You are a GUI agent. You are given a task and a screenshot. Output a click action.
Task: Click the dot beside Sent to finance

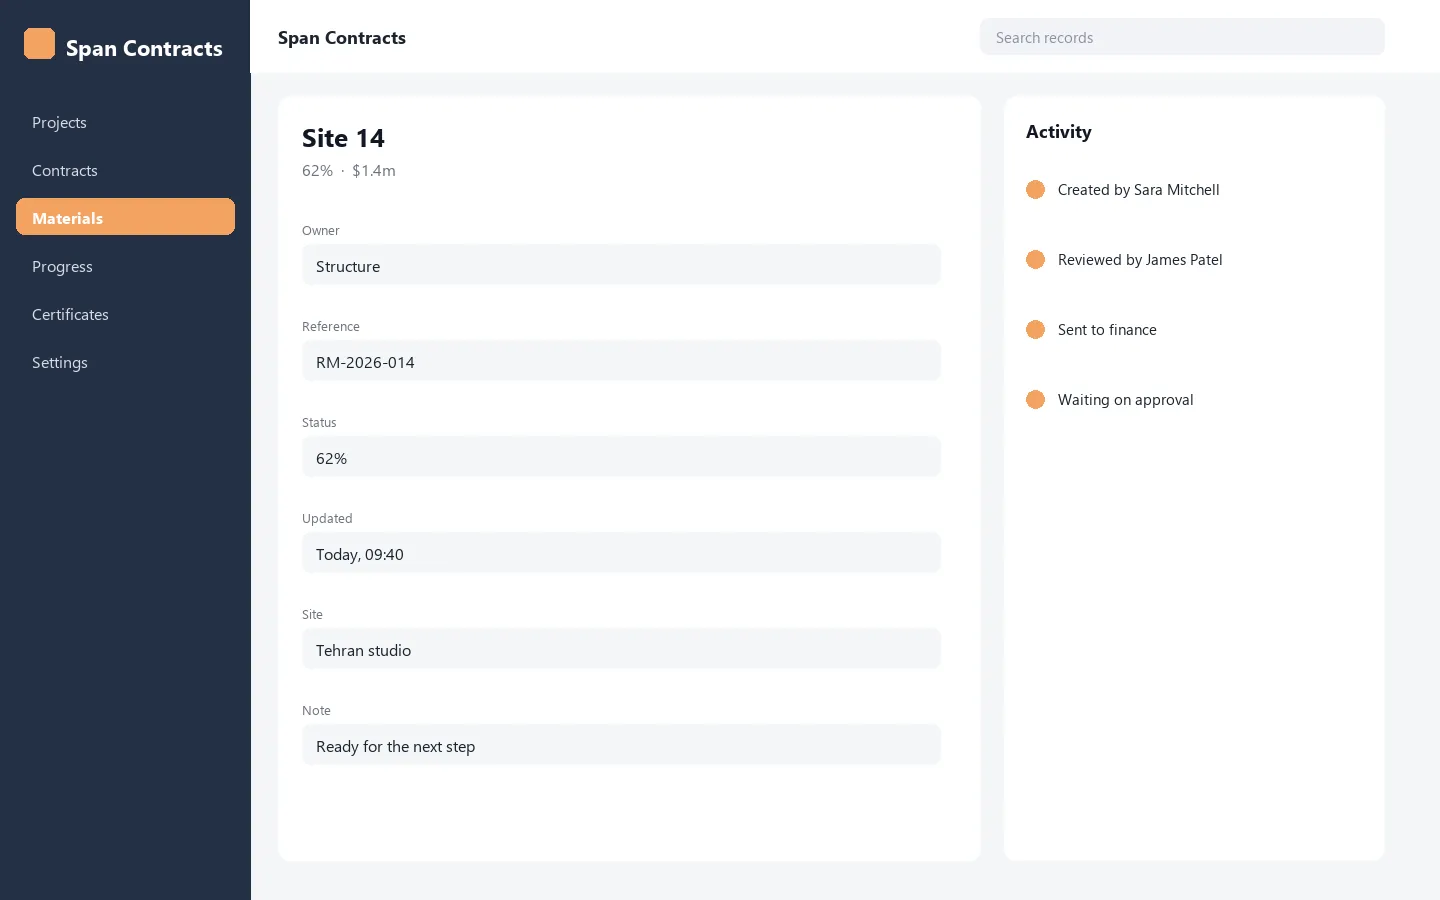click(x=1035, y=330)
